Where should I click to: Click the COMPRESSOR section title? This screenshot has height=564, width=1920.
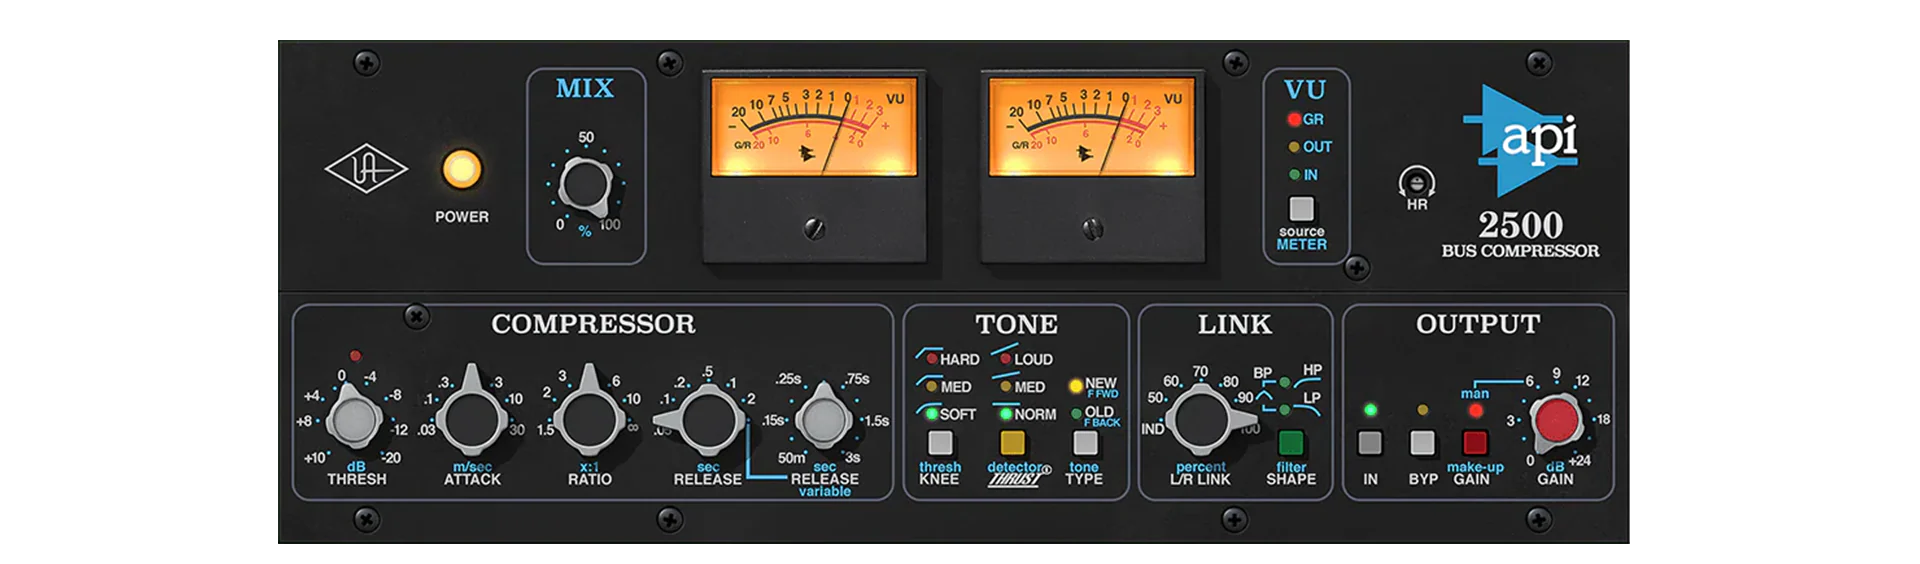pos(593,324)
